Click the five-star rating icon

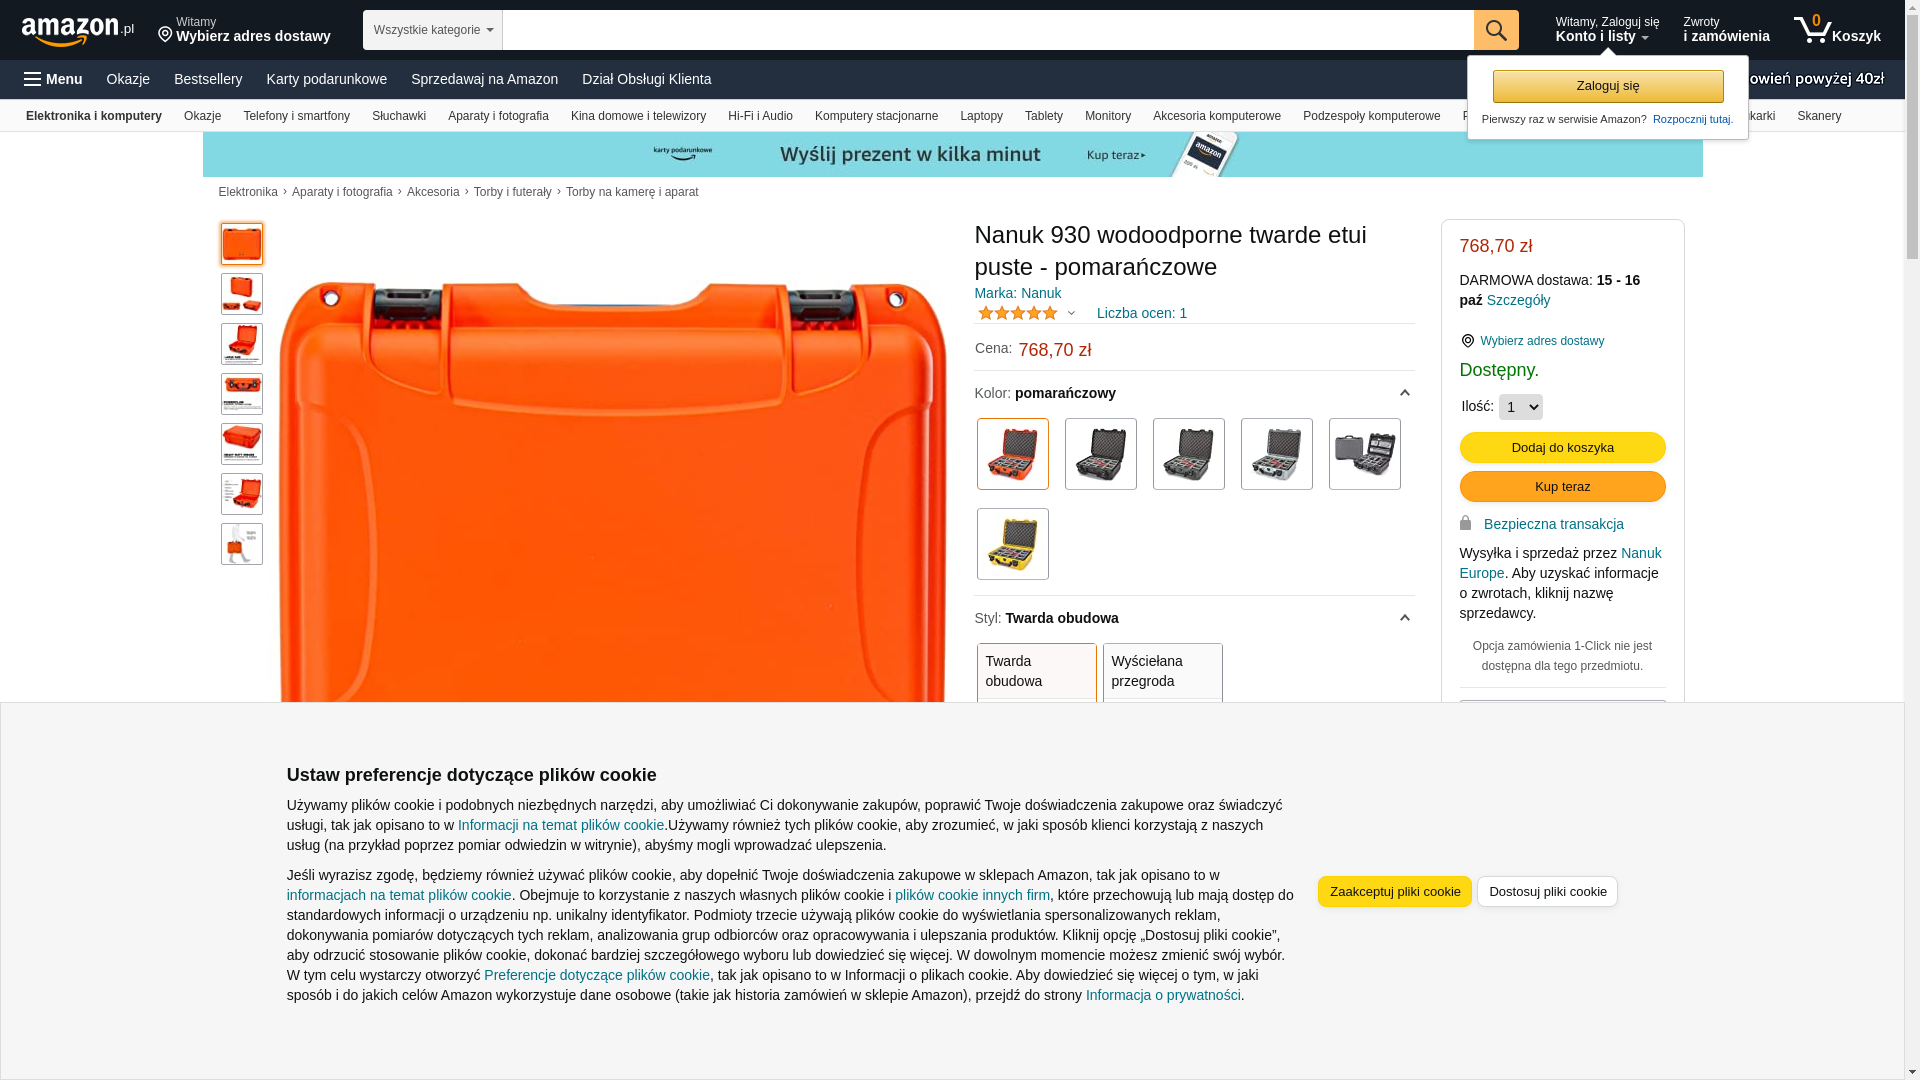click(1017, 313)
